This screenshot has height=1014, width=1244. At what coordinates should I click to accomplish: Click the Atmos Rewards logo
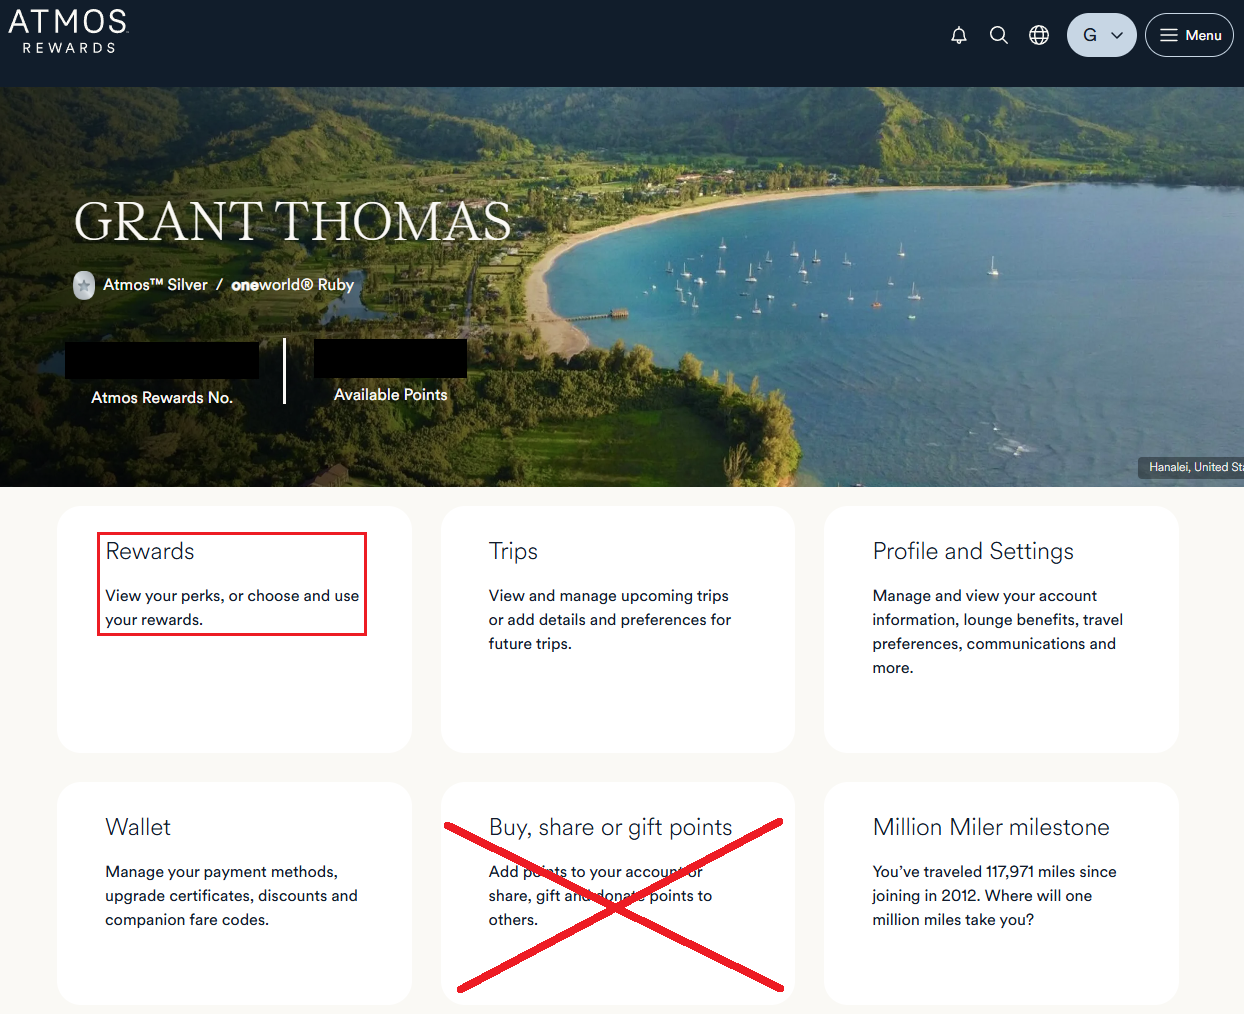coord(68,32)
